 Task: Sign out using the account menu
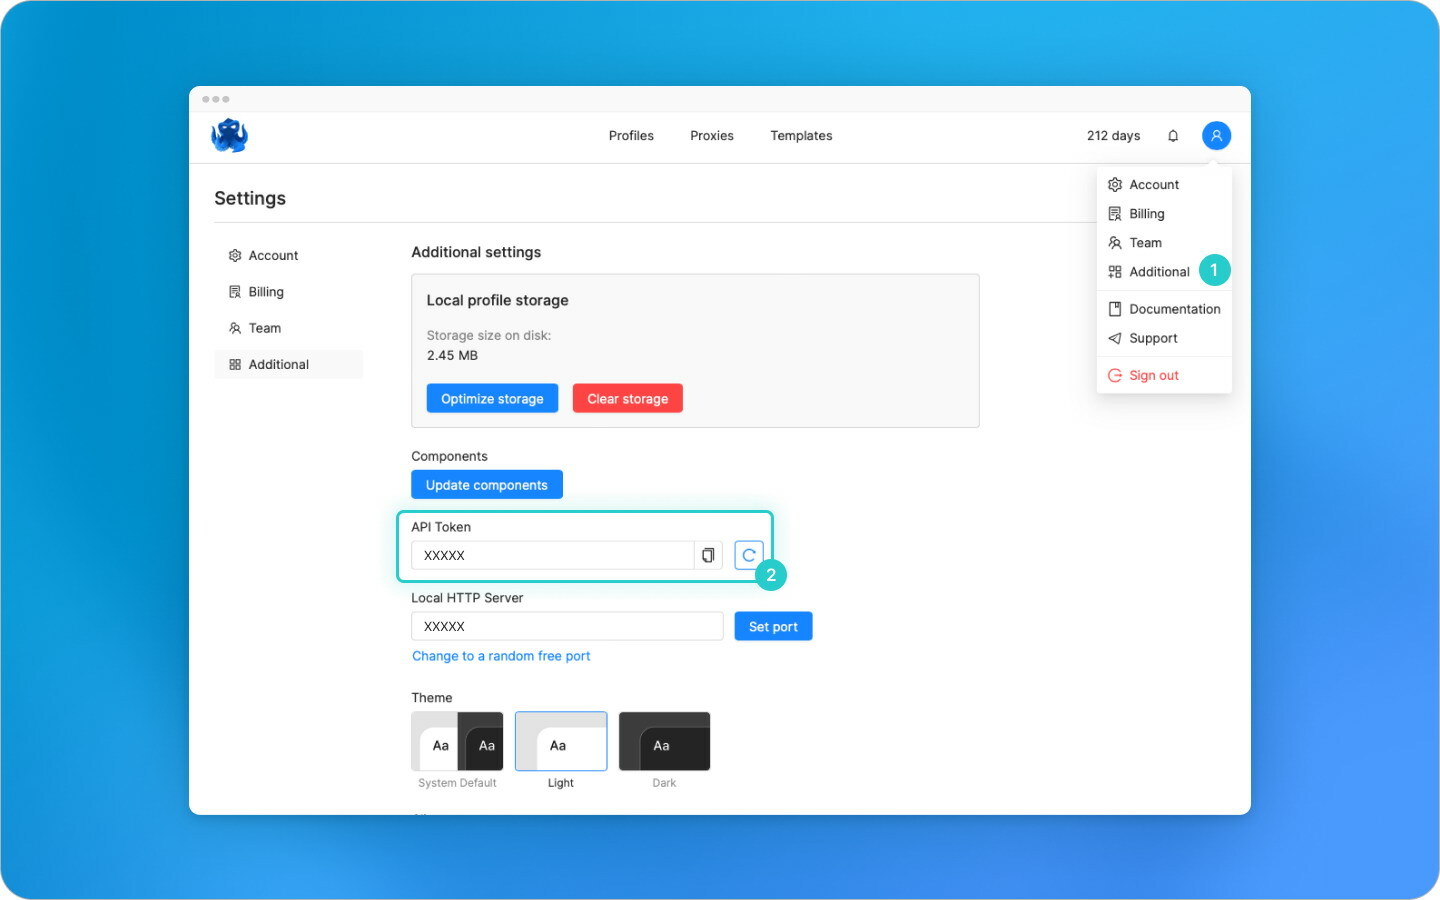click(1154, 375)
